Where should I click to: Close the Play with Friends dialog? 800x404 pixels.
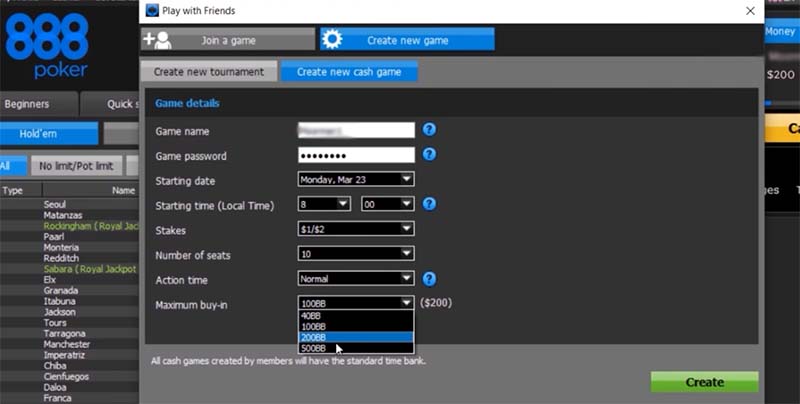tap(750, 11)
